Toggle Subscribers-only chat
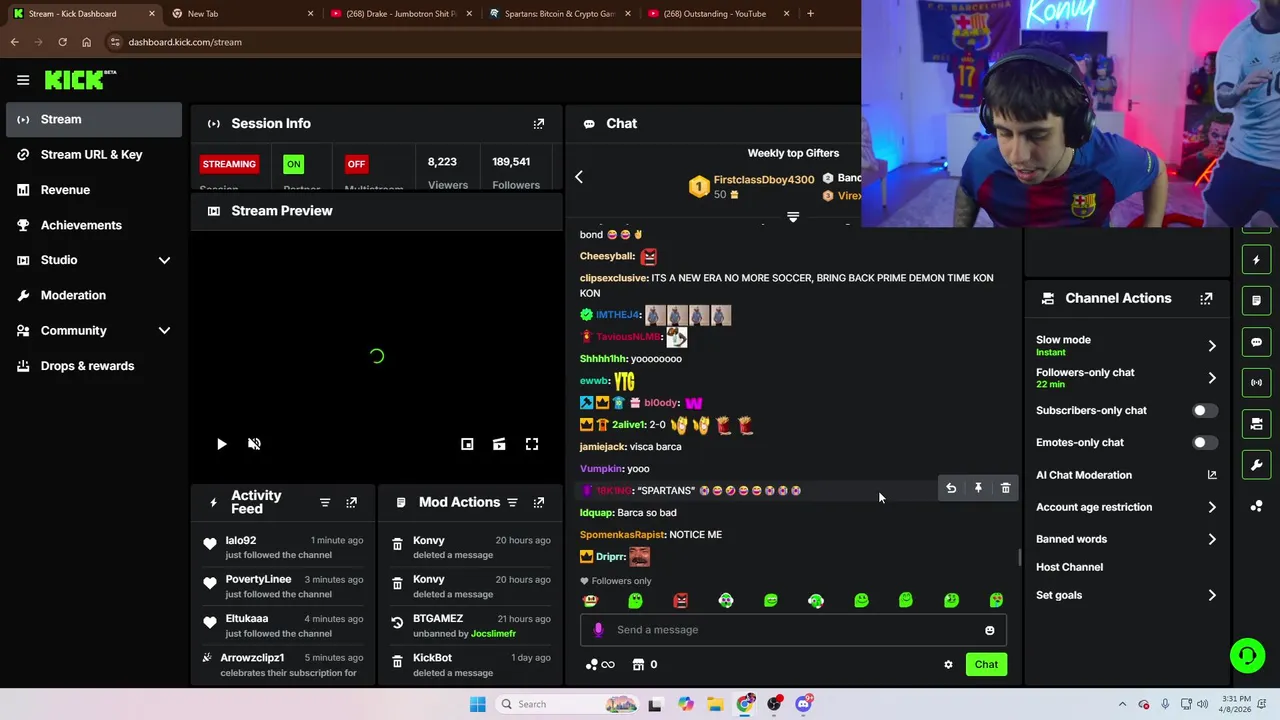Screen dimensions: 1280x720 (x=1204, y=410)
